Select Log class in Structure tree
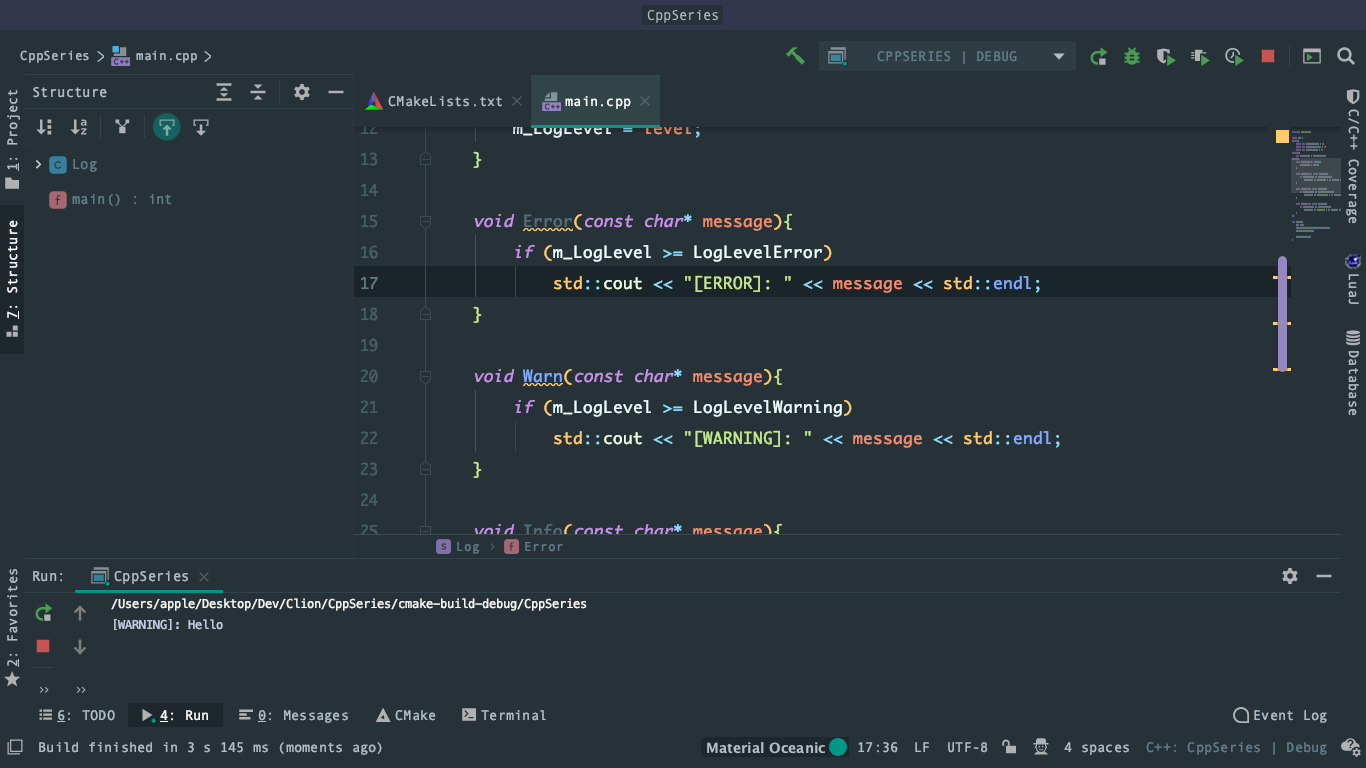 (73, 164)
